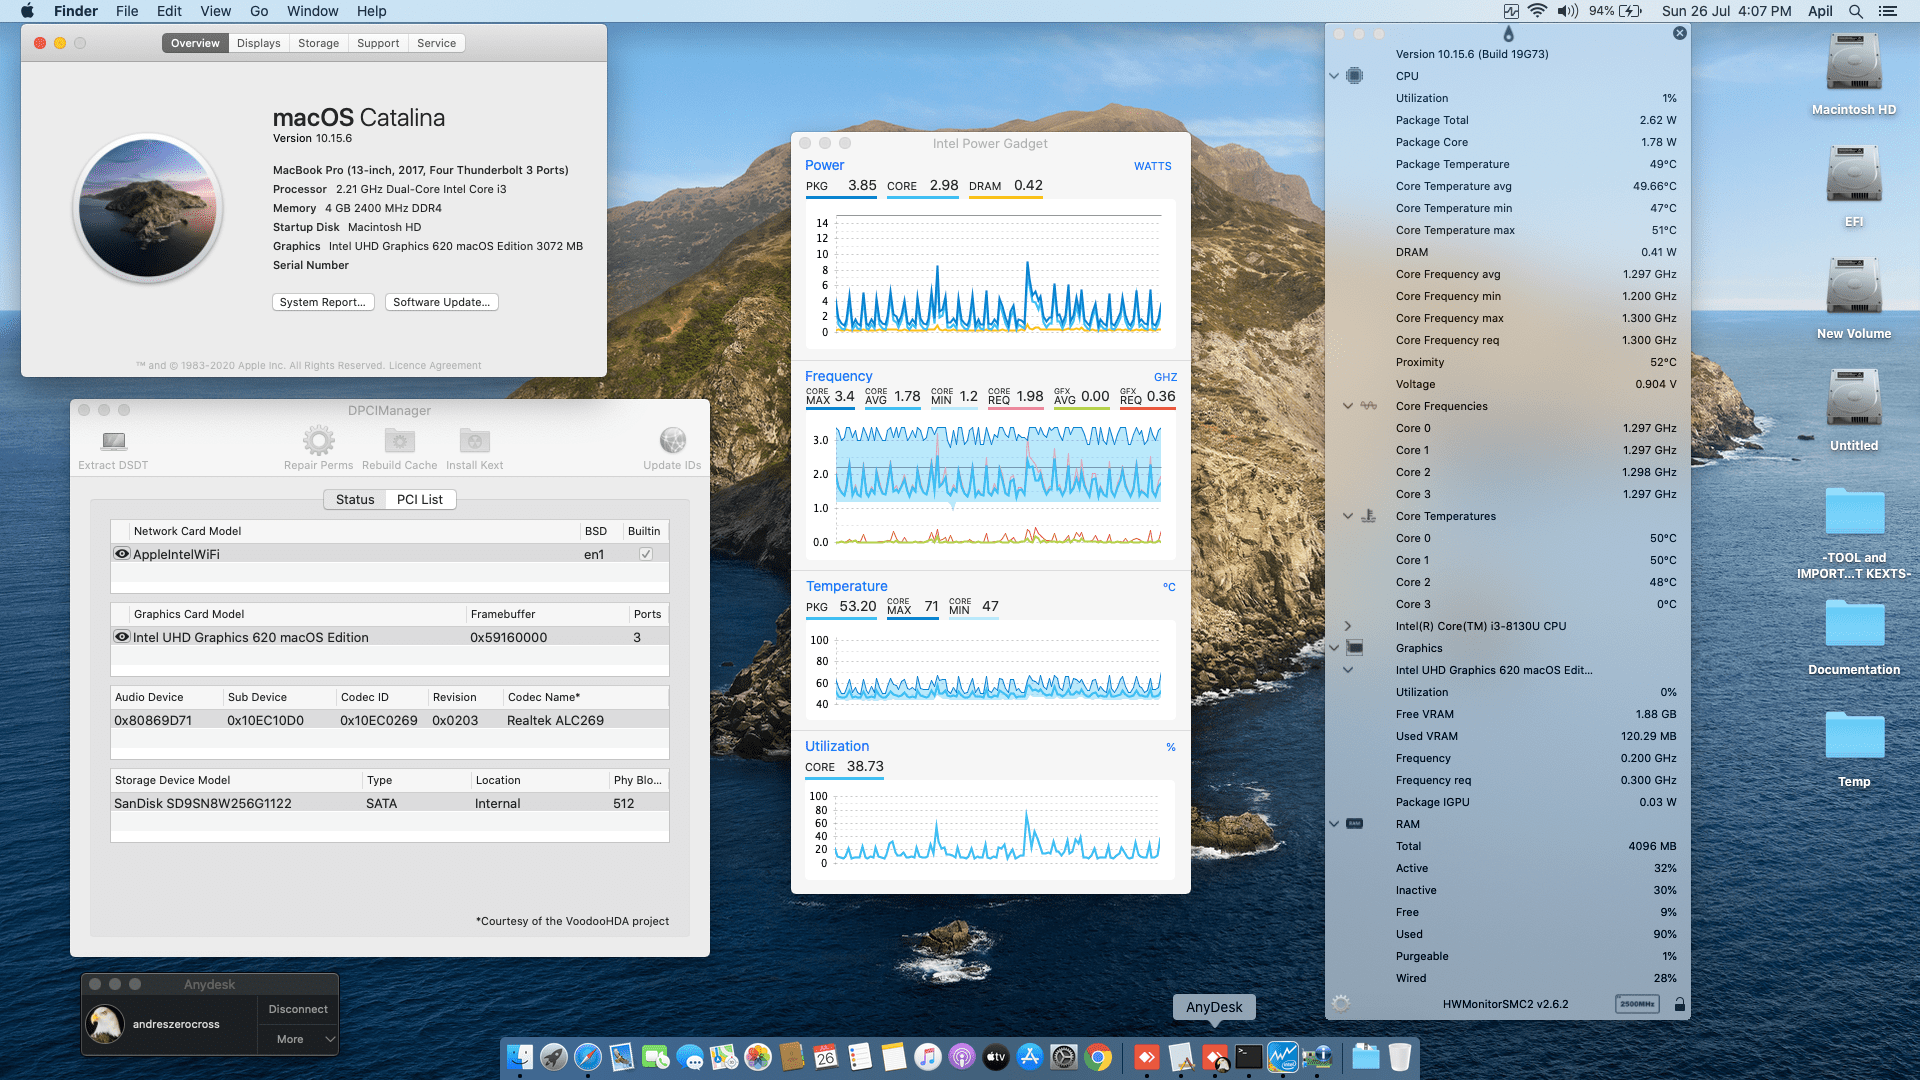Select Untitled drive on desktop
The height and width of the screenshot is (1080, 1920).
[x=1853, y=399]
